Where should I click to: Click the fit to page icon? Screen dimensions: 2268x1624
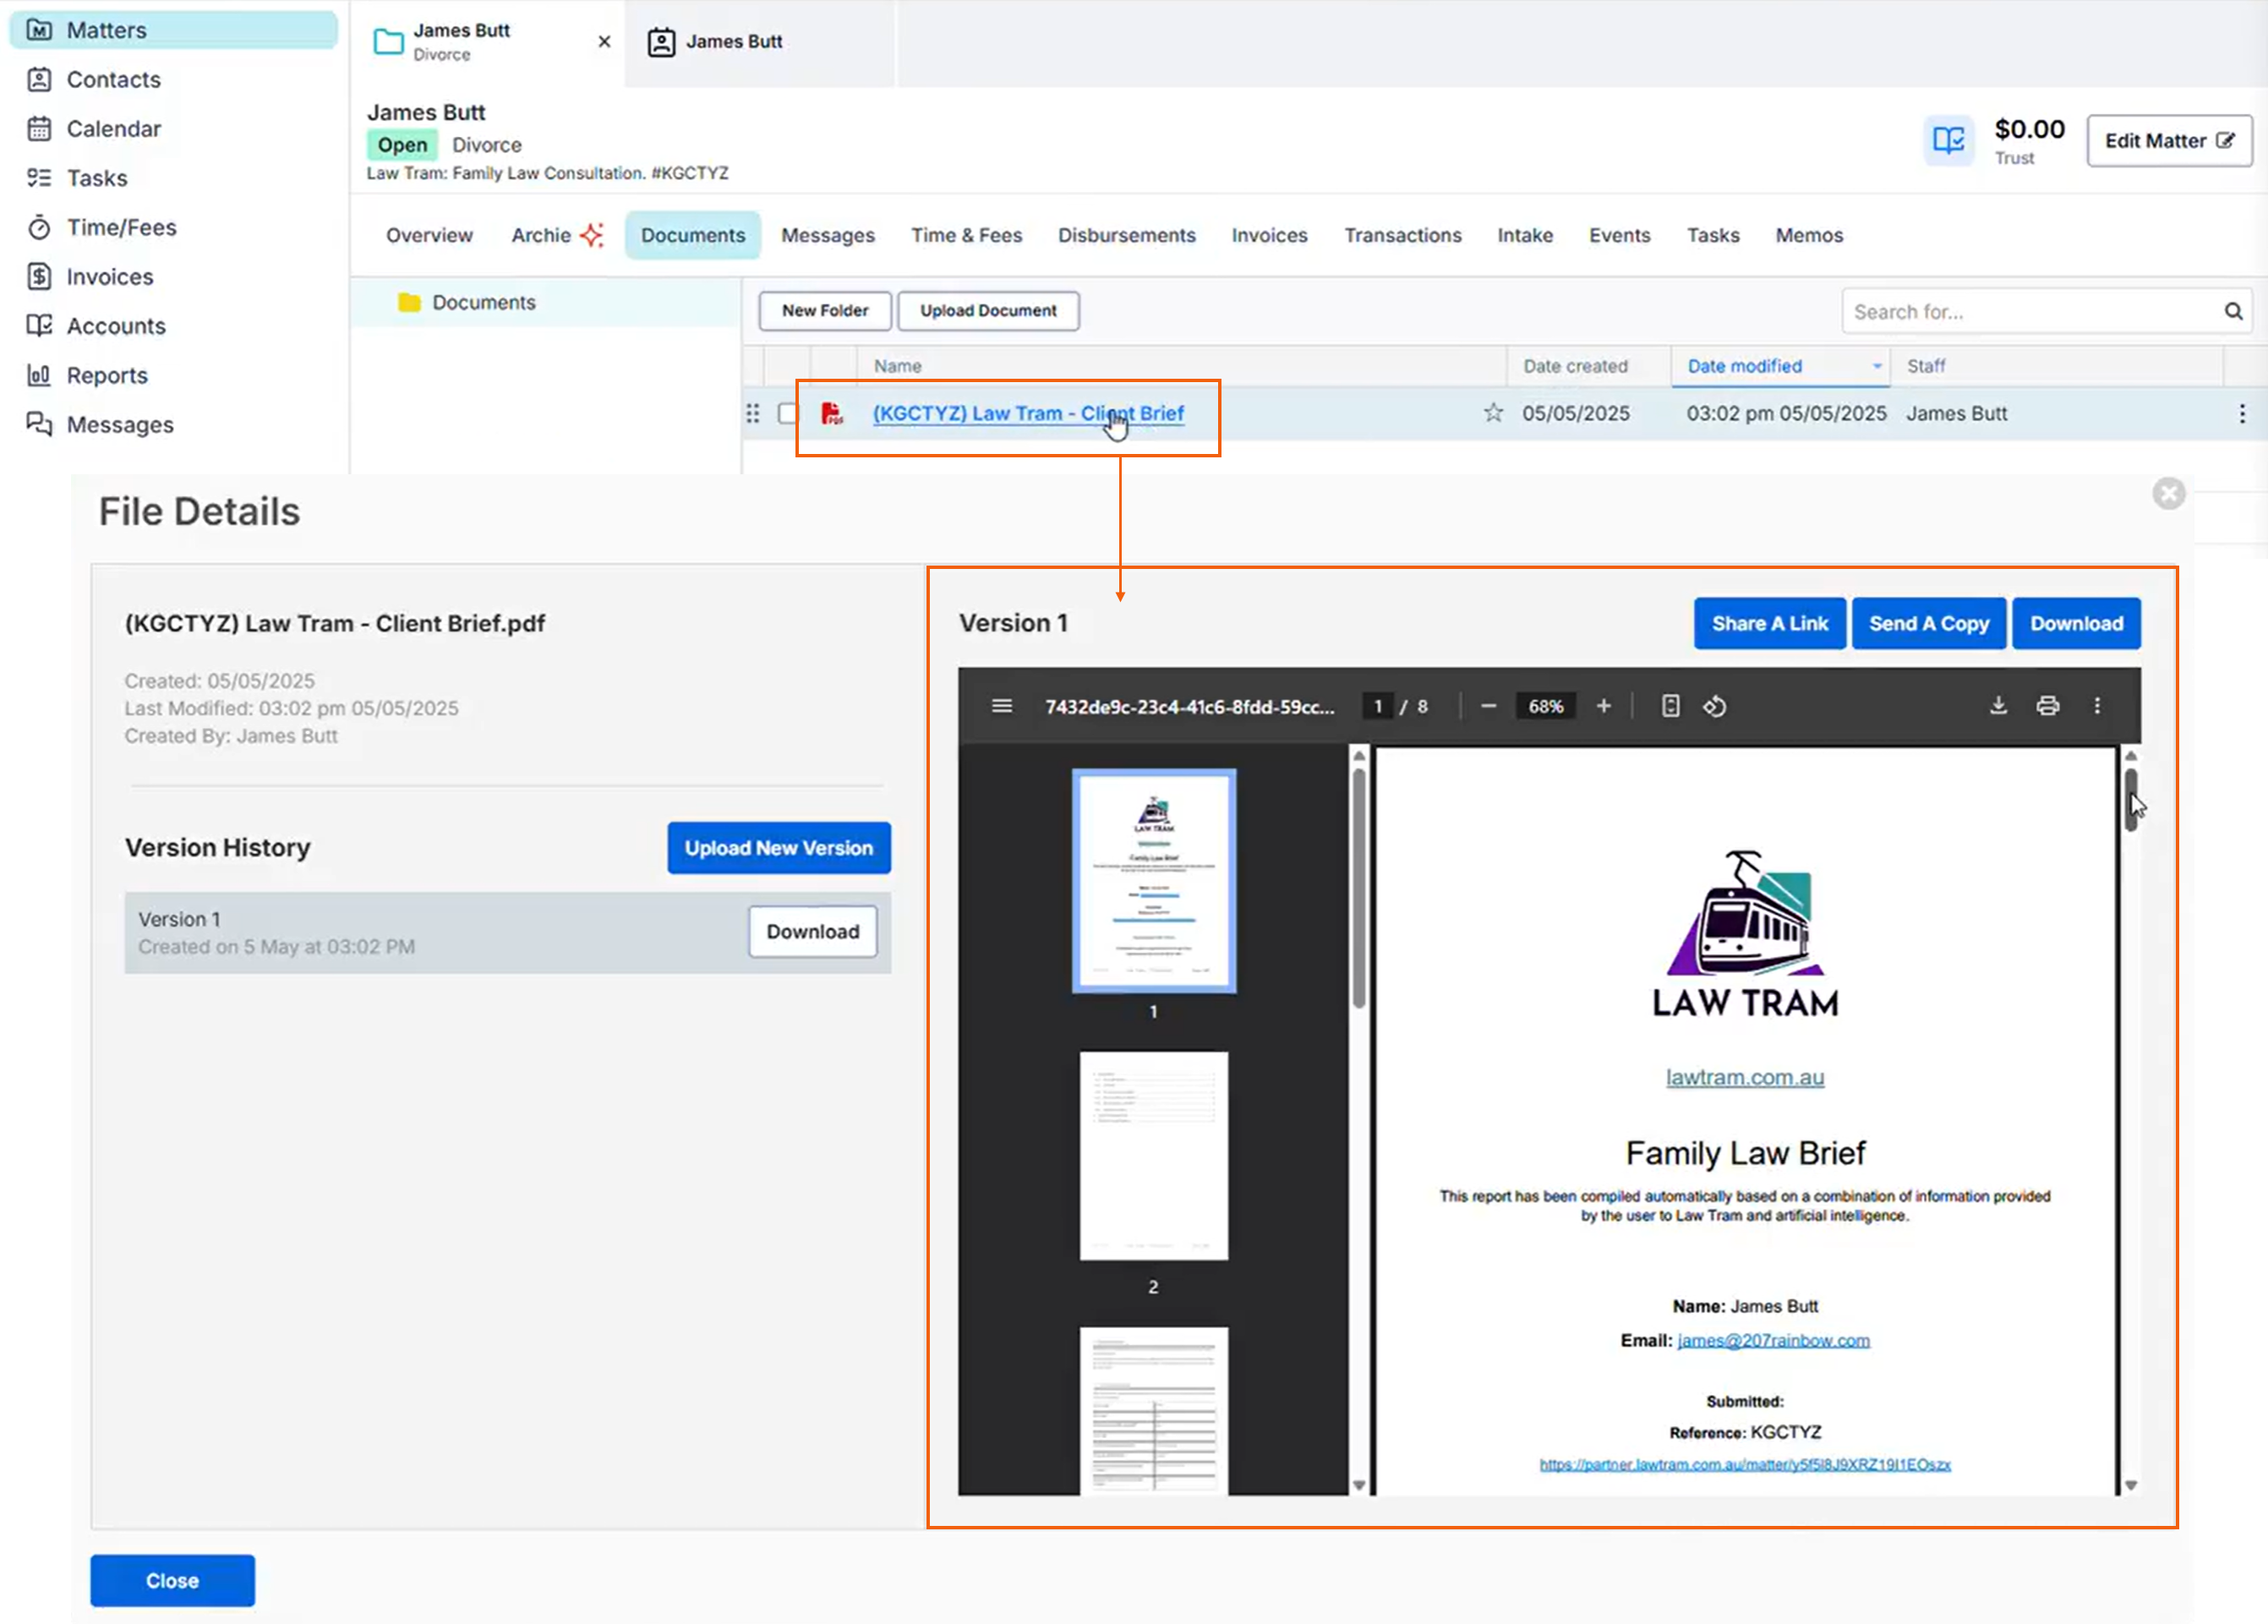pos(1670,706)
